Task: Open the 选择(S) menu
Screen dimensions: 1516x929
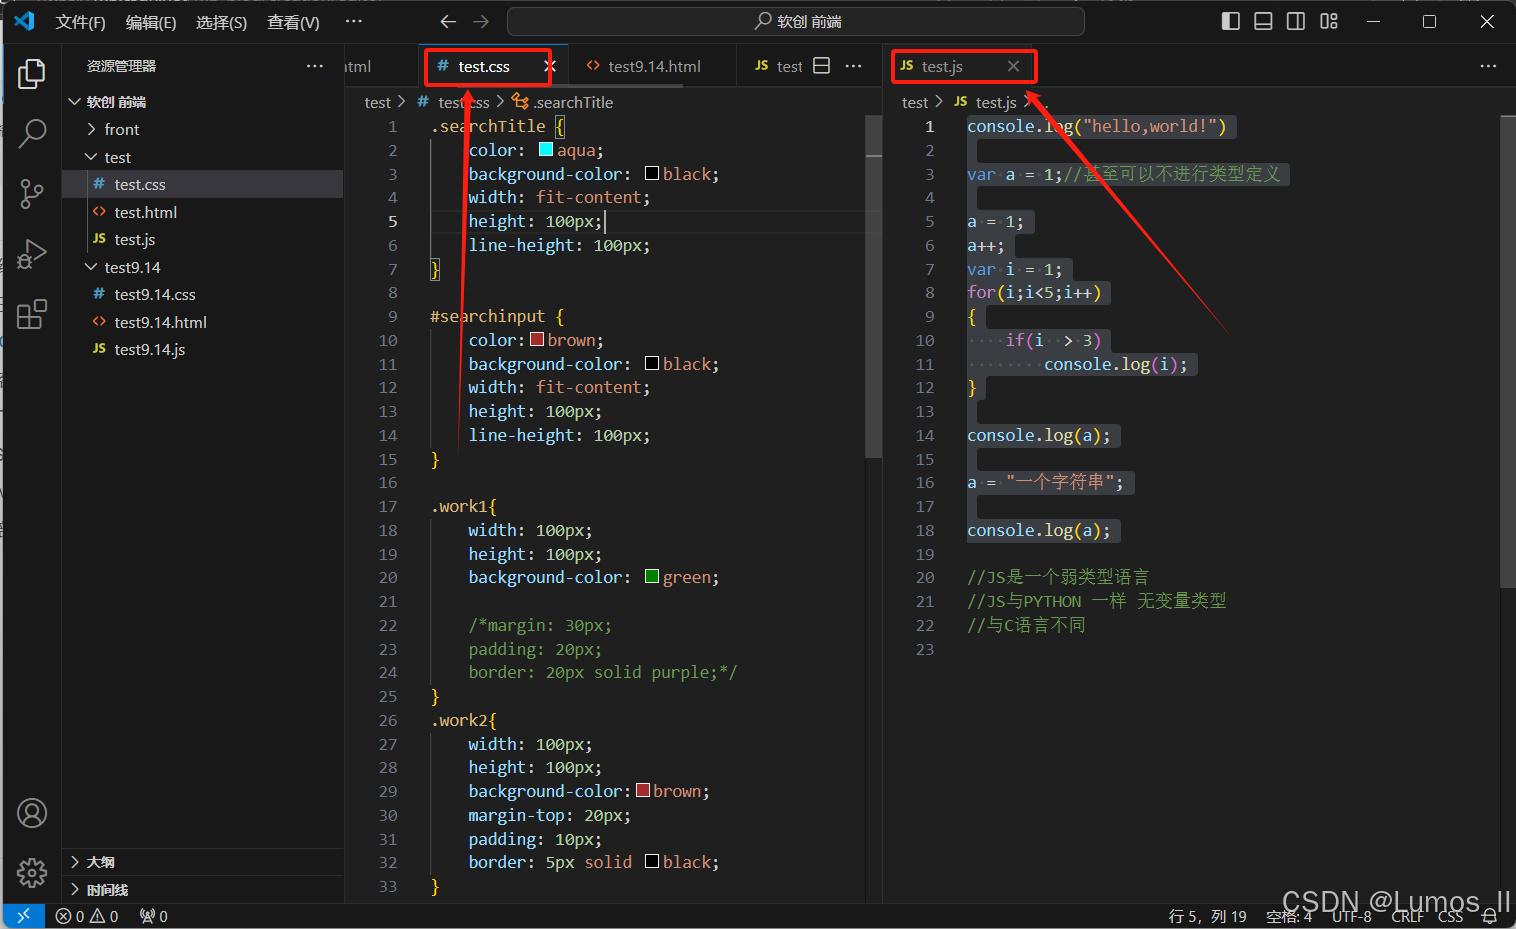Action: pos(221,22)
